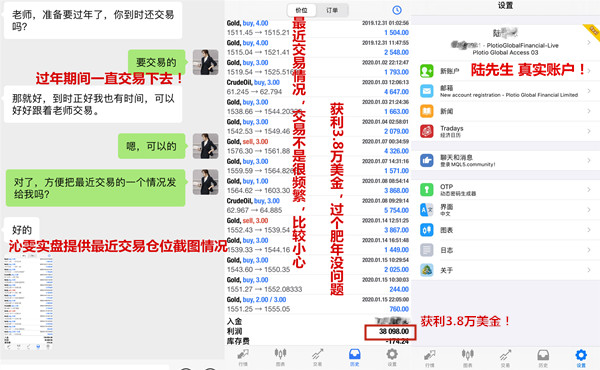600x370 pixels.
Task: Expand the Tradays row chevron
Action: coord(589,131)
